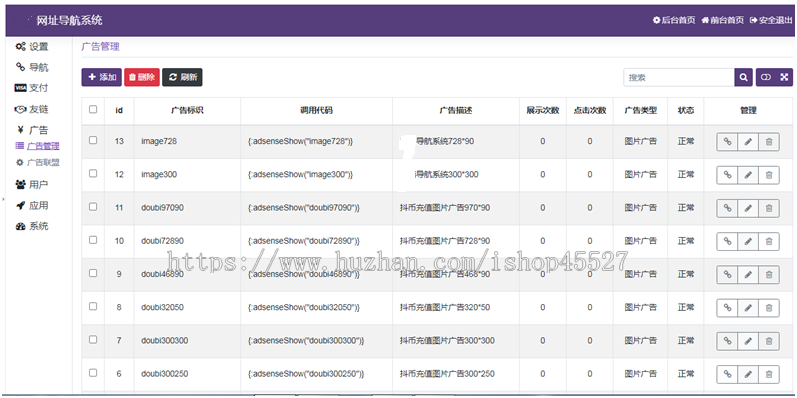Delete image728 ad using trash icon
The image size is (797, 398).
coord(769,142)
